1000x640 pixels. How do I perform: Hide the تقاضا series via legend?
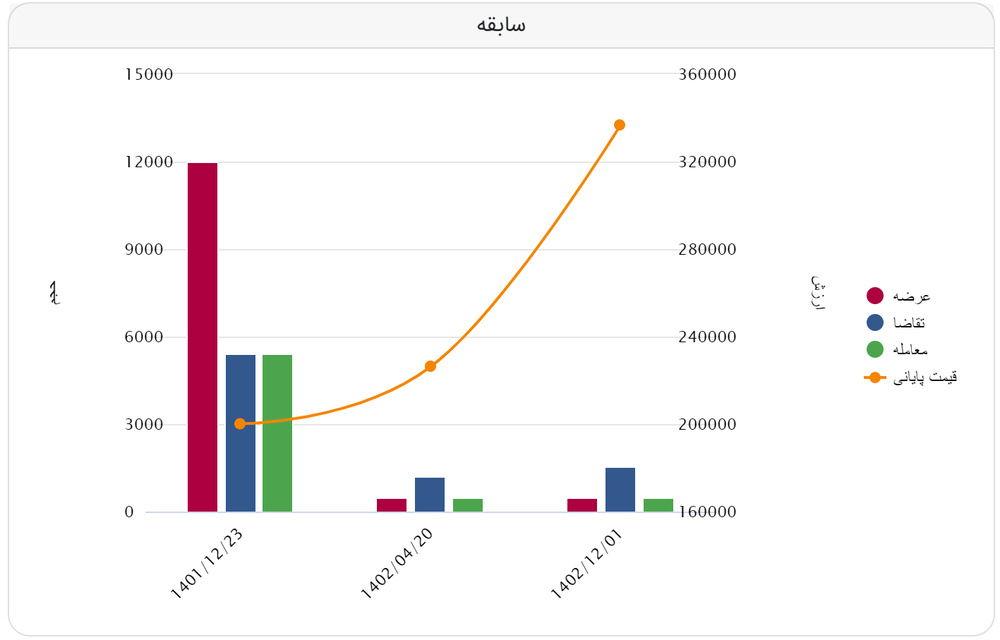point(875,322)
